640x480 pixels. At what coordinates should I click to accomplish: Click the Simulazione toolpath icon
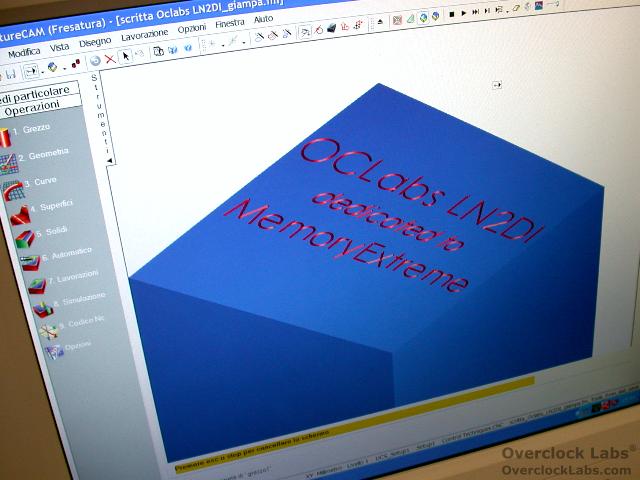[43, 310]
